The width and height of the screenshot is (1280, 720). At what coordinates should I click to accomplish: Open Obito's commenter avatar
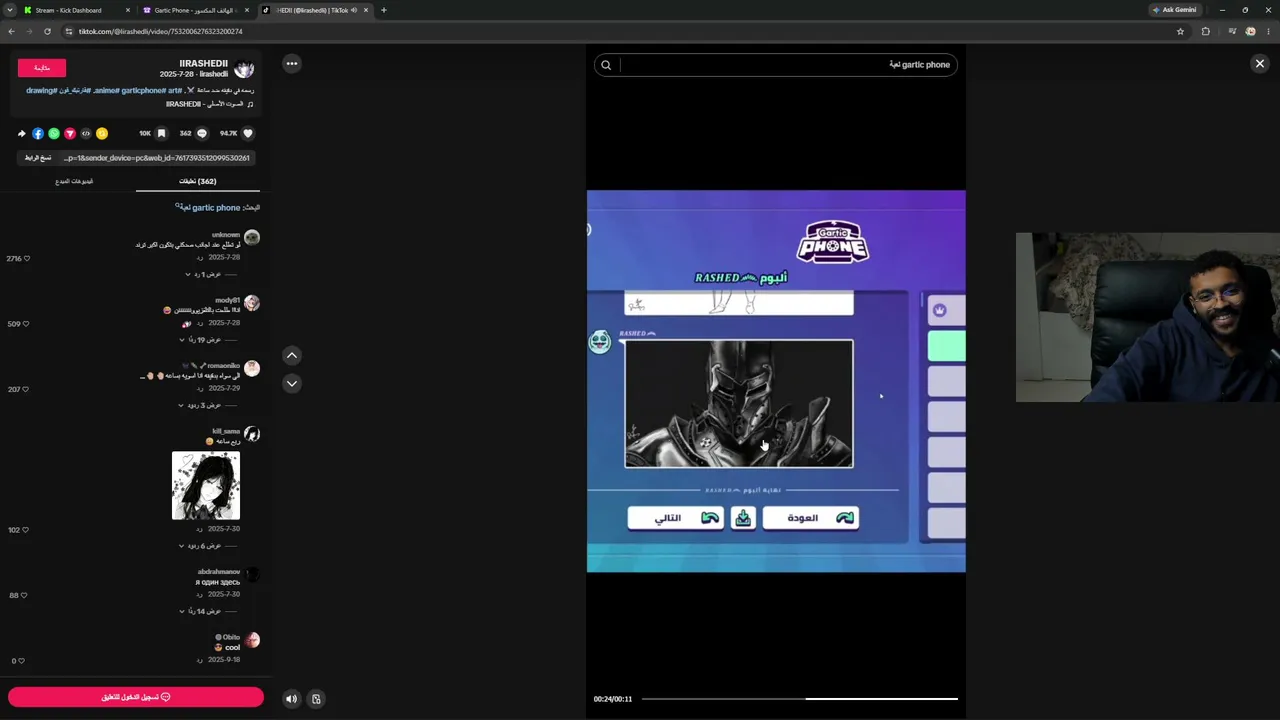(252, 640)
